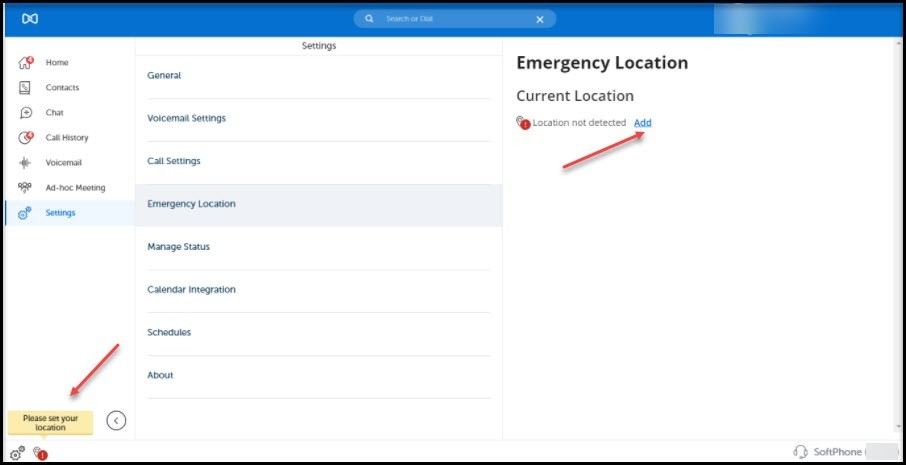Image resolution: width=906 pixels, height=465 pixels.
Task: Click the location alert icon in bottom bar
Action: 40,453
